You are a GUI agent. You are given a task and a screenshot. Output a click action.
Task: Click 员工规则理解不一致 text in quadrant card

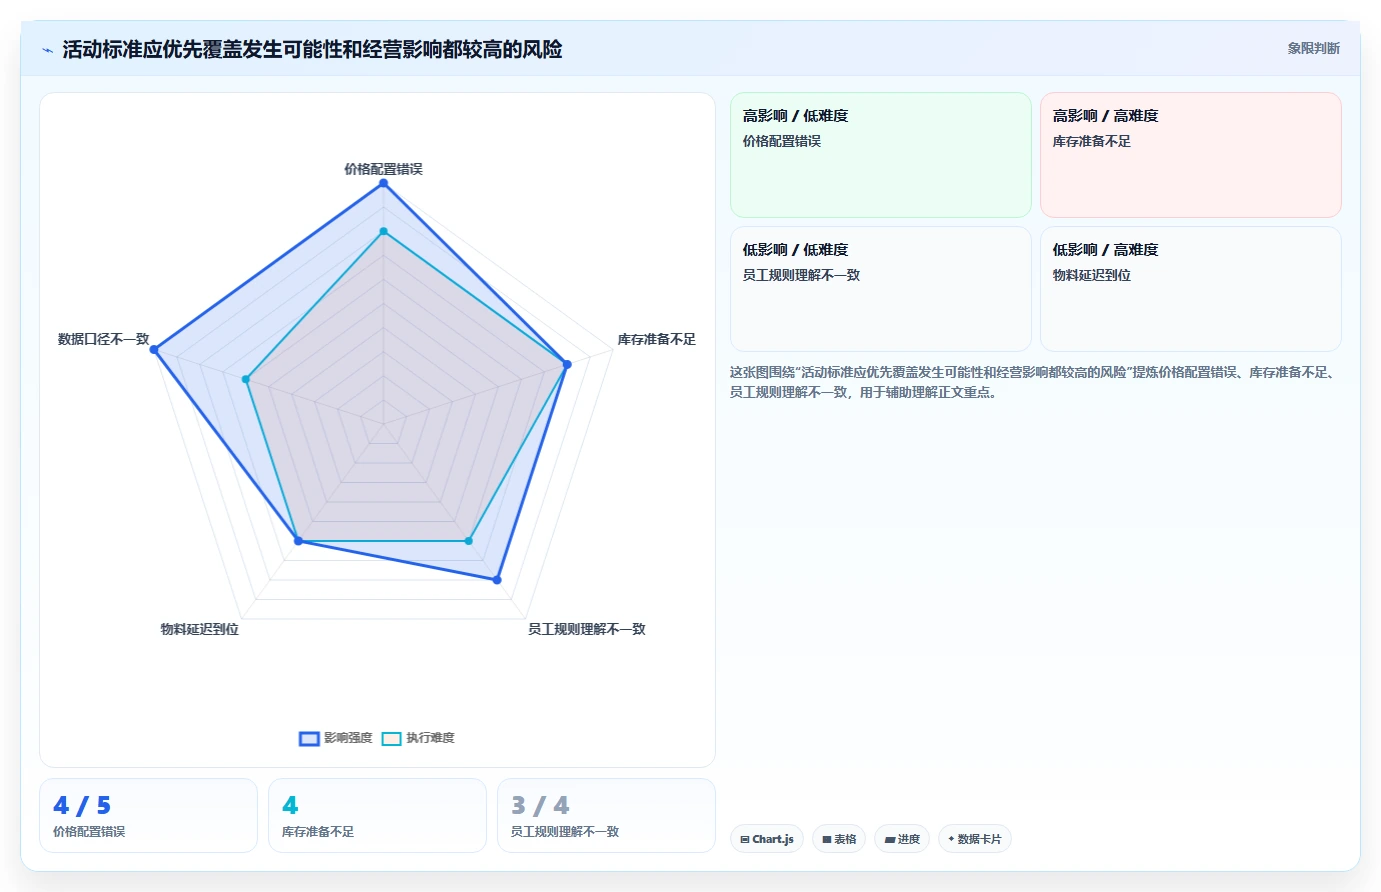pos(801,275)
